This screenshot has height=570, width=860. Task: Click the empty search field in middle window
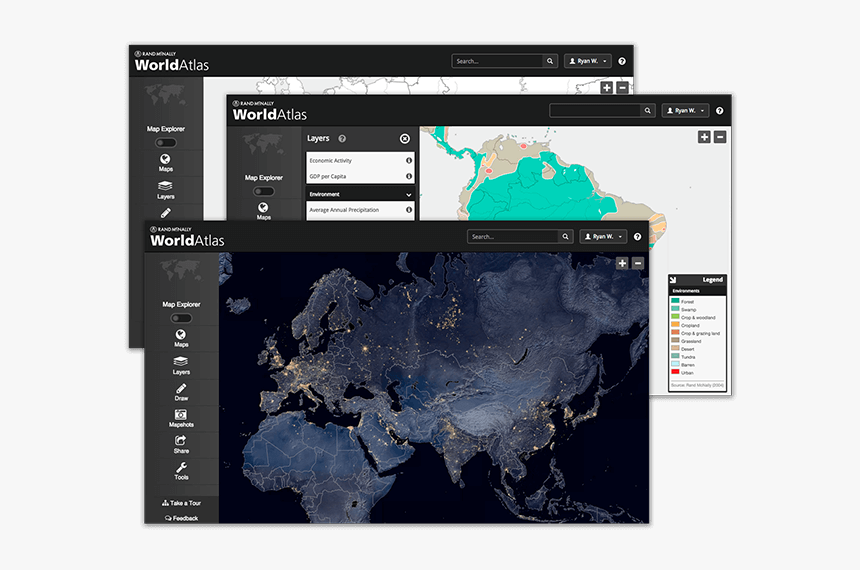[x=595, y=110]
